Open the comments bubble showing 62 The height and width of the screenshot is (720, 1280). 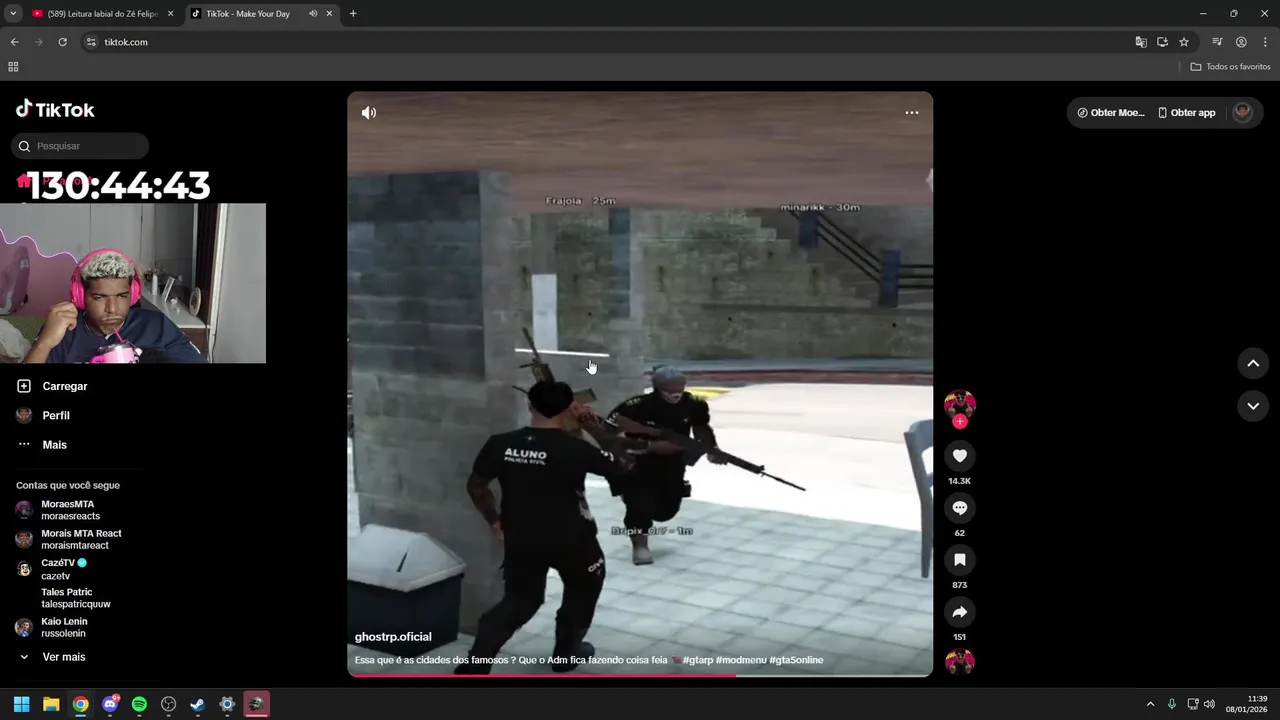point(960,508)
